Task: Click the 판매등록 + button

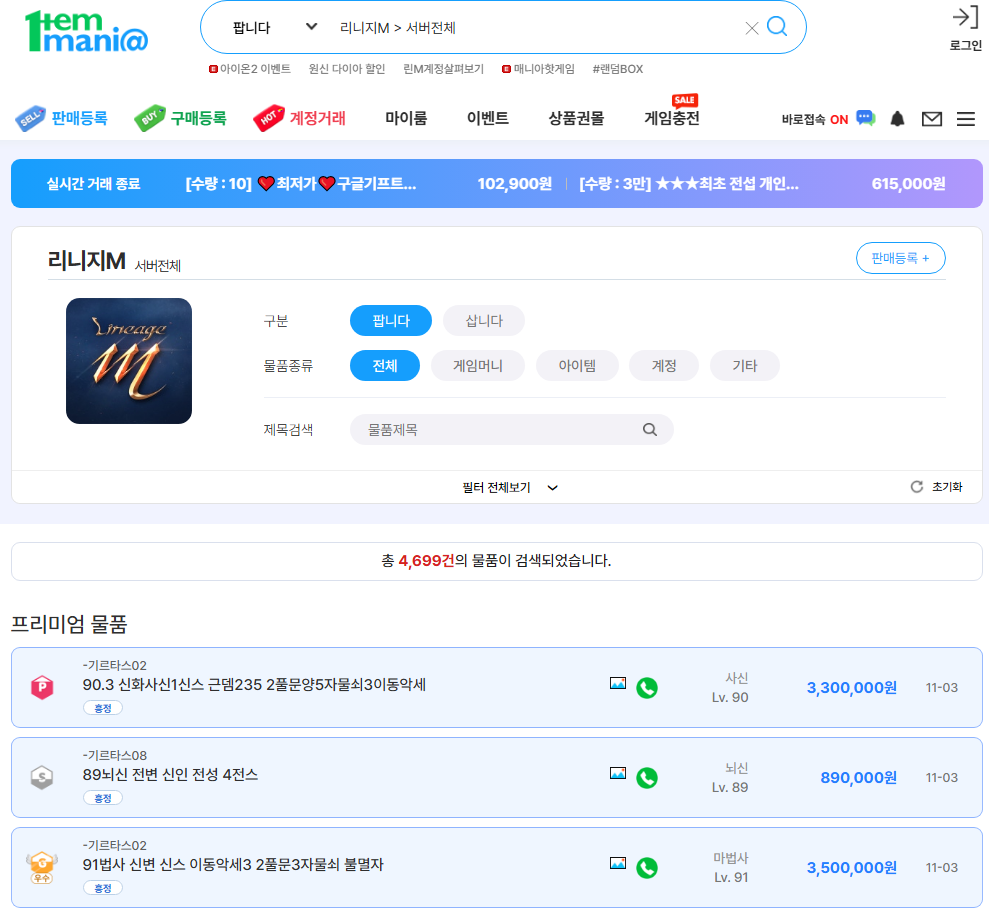Action: coord(900,258)
